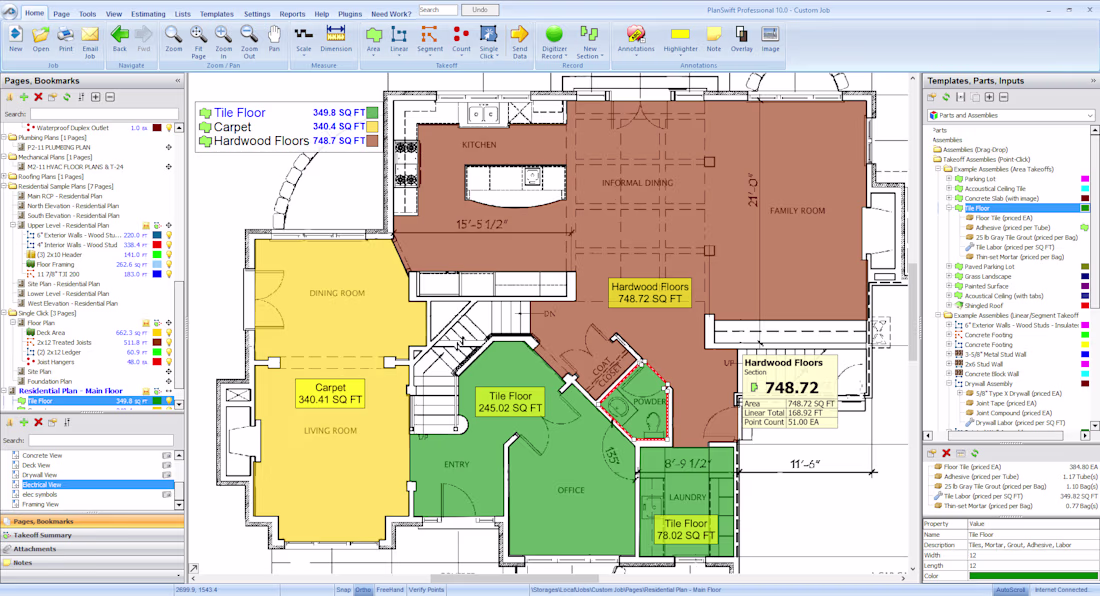Toggle lightbulb for Tile Floor takeoff
1100x596 pixels.
coord(169,401)
